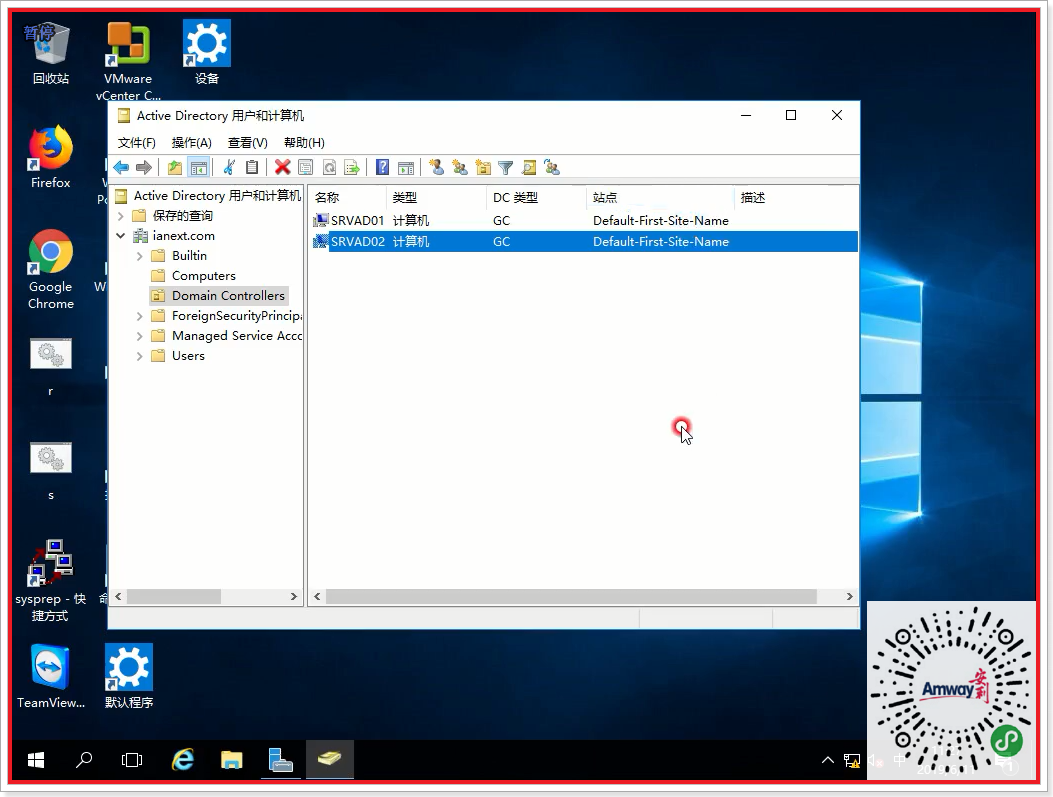The width and height of the screenshot is (1053, 797).
Task: Collapse the ianext.com domain node
Action: (121, 236)
